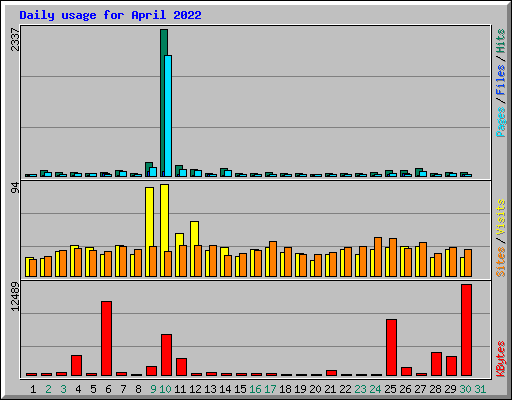Screen dimensions: 512x400
Task: Click day label 5 on the x-axis
Action: [x=93, y=389]
